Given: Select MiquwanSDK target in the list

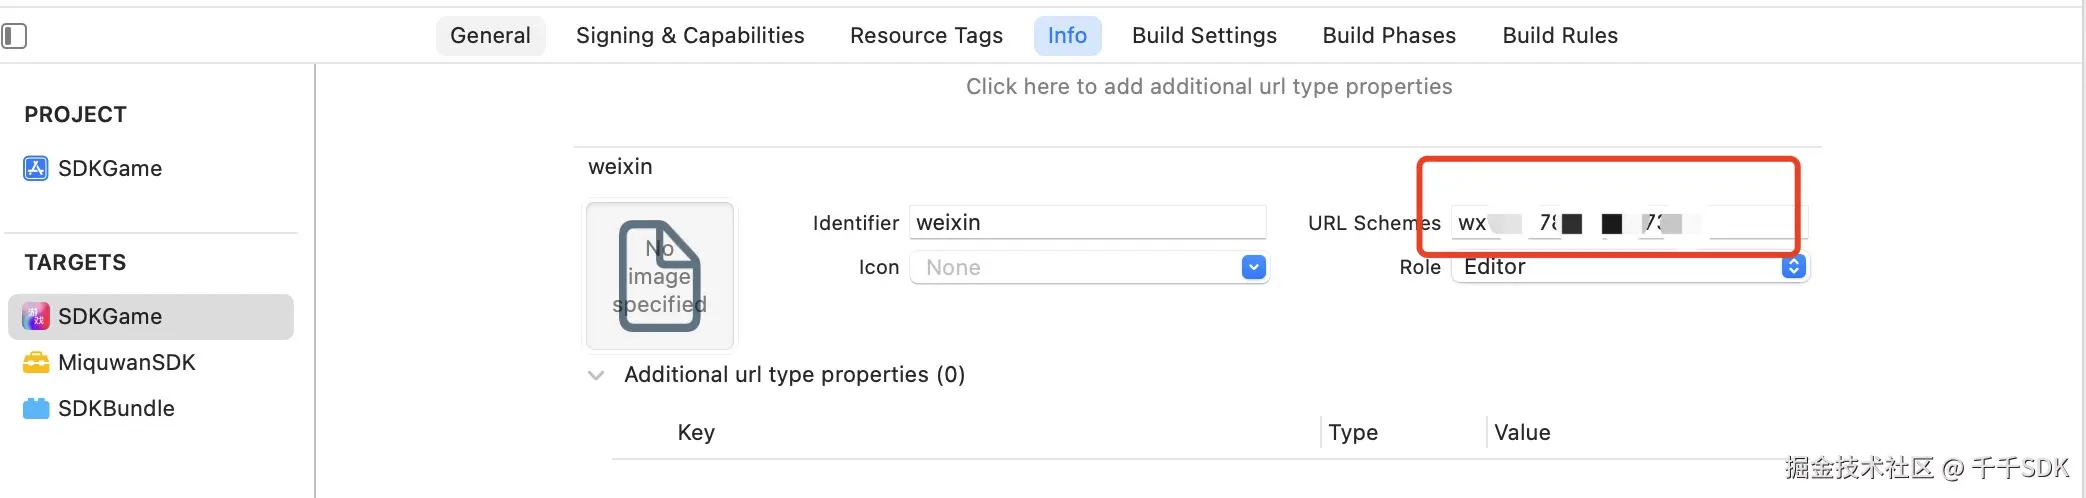Looking at the screenshot, I should [x=127, y=363].
